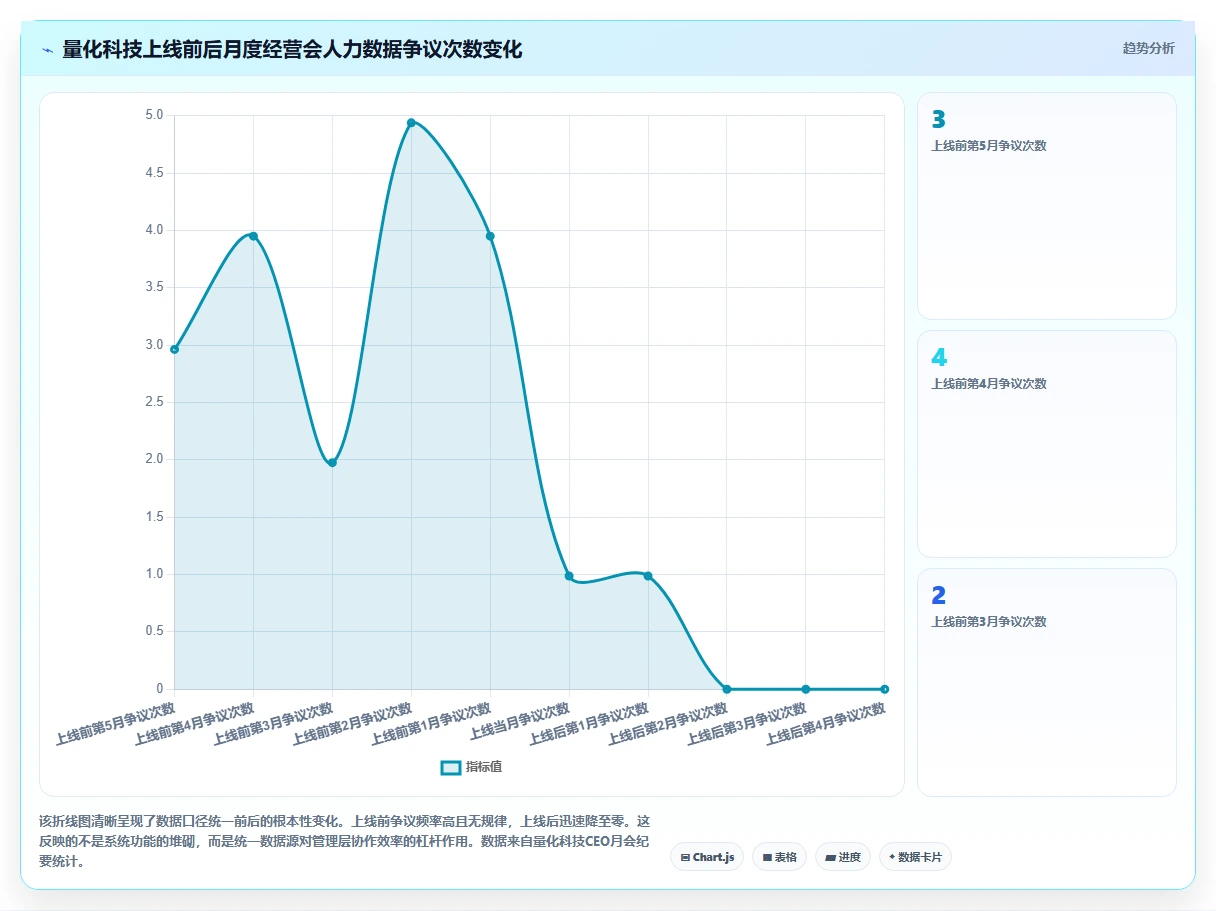Select the 上线前第5月 data point
This screenshot has width=1216, height=911.
[x=174, y=349]
